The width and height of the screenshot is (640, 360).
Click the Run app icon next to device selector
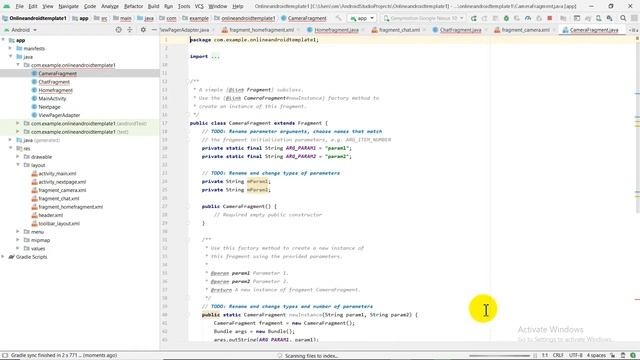[473, 18]
